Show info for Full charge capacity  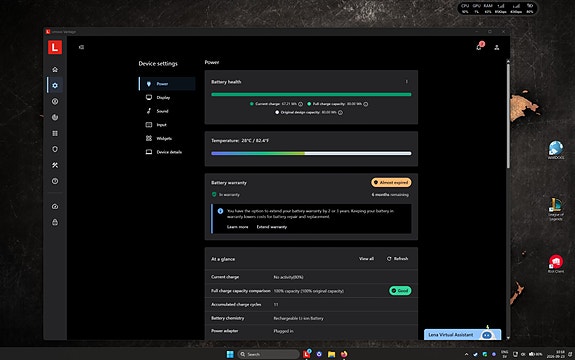366,104
